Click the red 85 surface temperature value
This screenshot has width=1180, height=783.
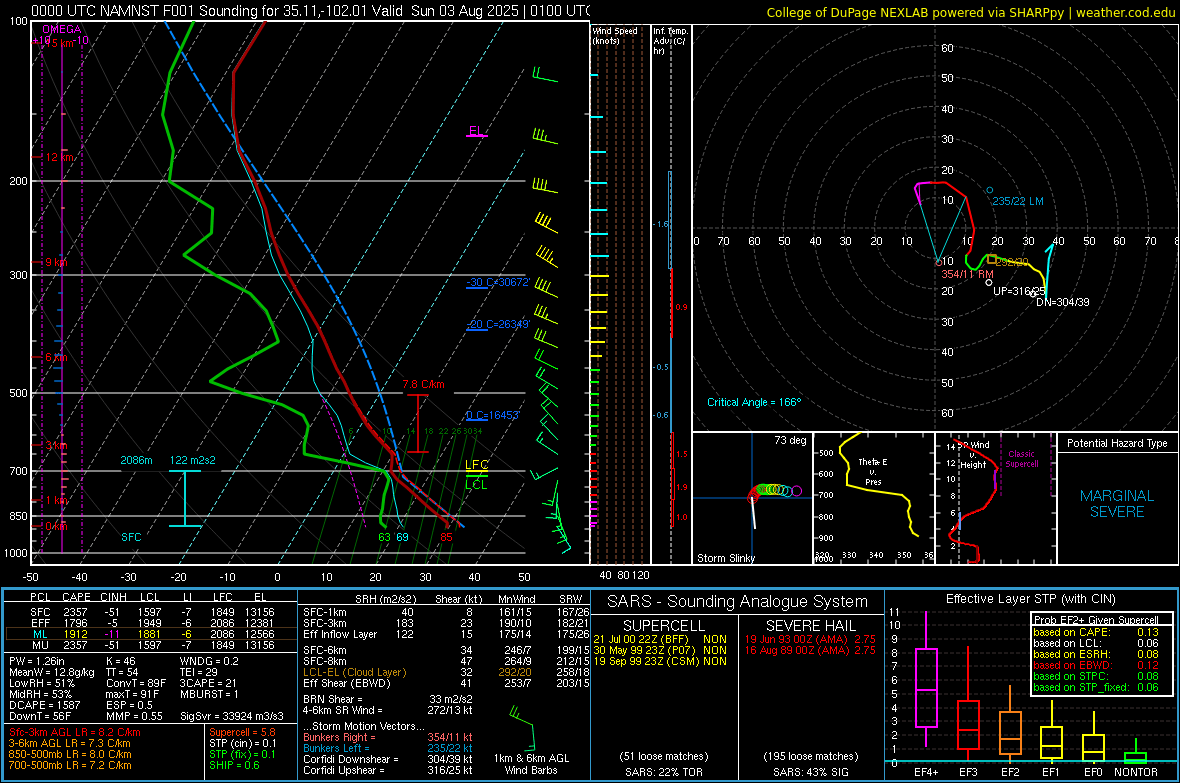point(447,537)
